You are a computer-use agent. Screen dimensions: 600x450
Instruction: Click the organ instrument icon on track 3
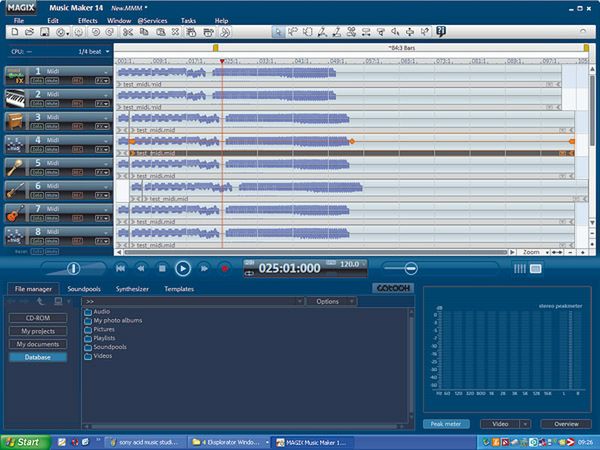(x=16, y=119)
